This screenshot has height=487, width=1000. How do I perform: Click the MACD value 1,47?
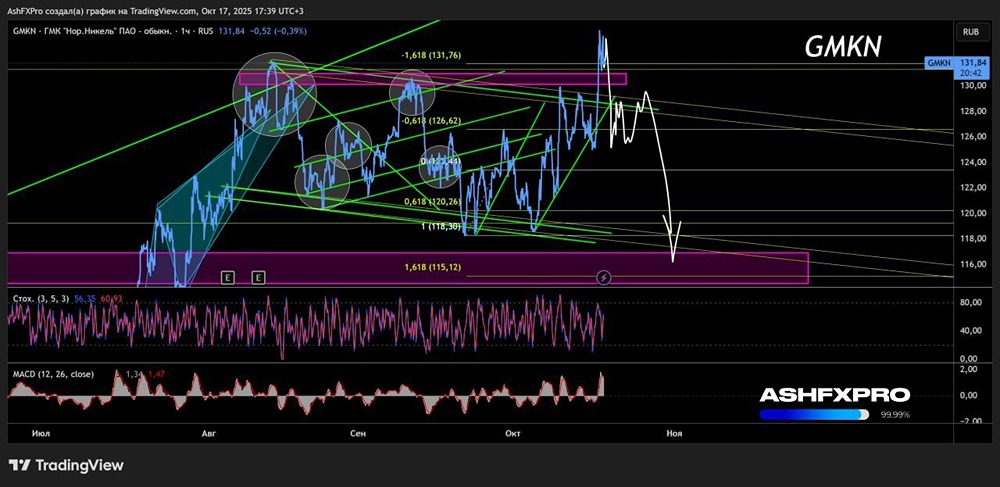coord(156,374)
